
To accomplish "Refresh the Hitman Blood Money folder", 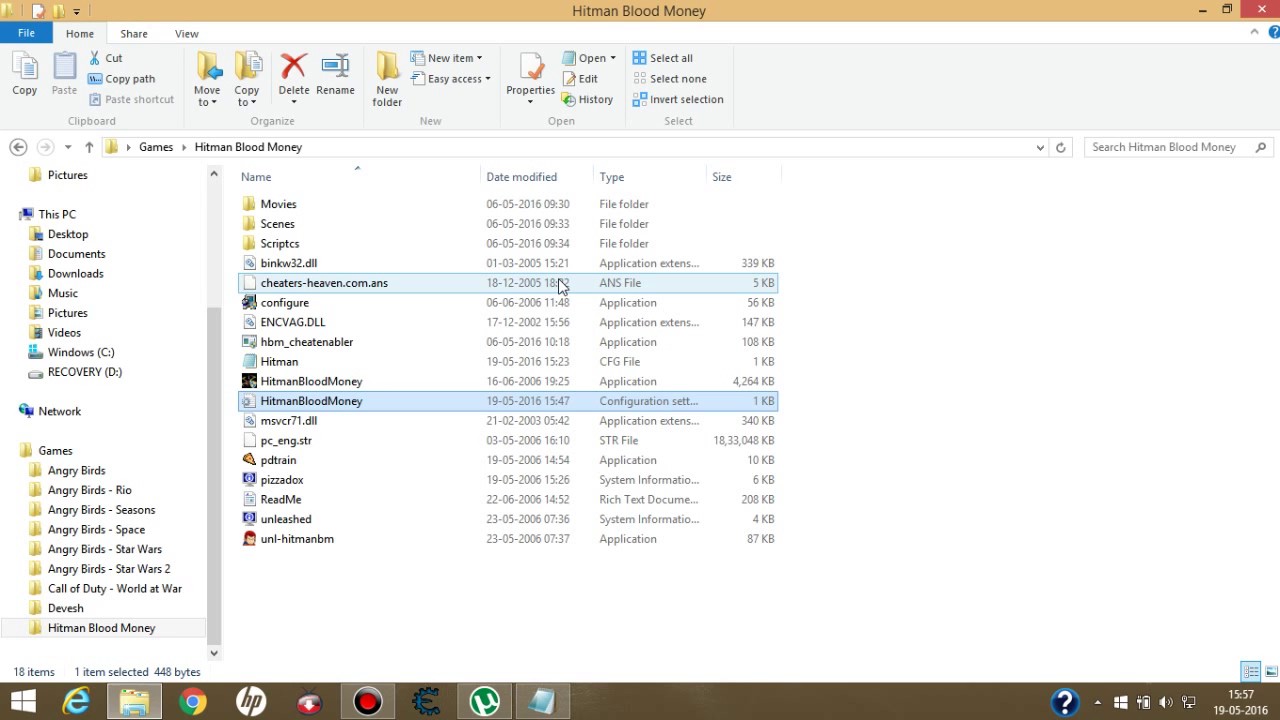I will click(x=1061, y=147).
